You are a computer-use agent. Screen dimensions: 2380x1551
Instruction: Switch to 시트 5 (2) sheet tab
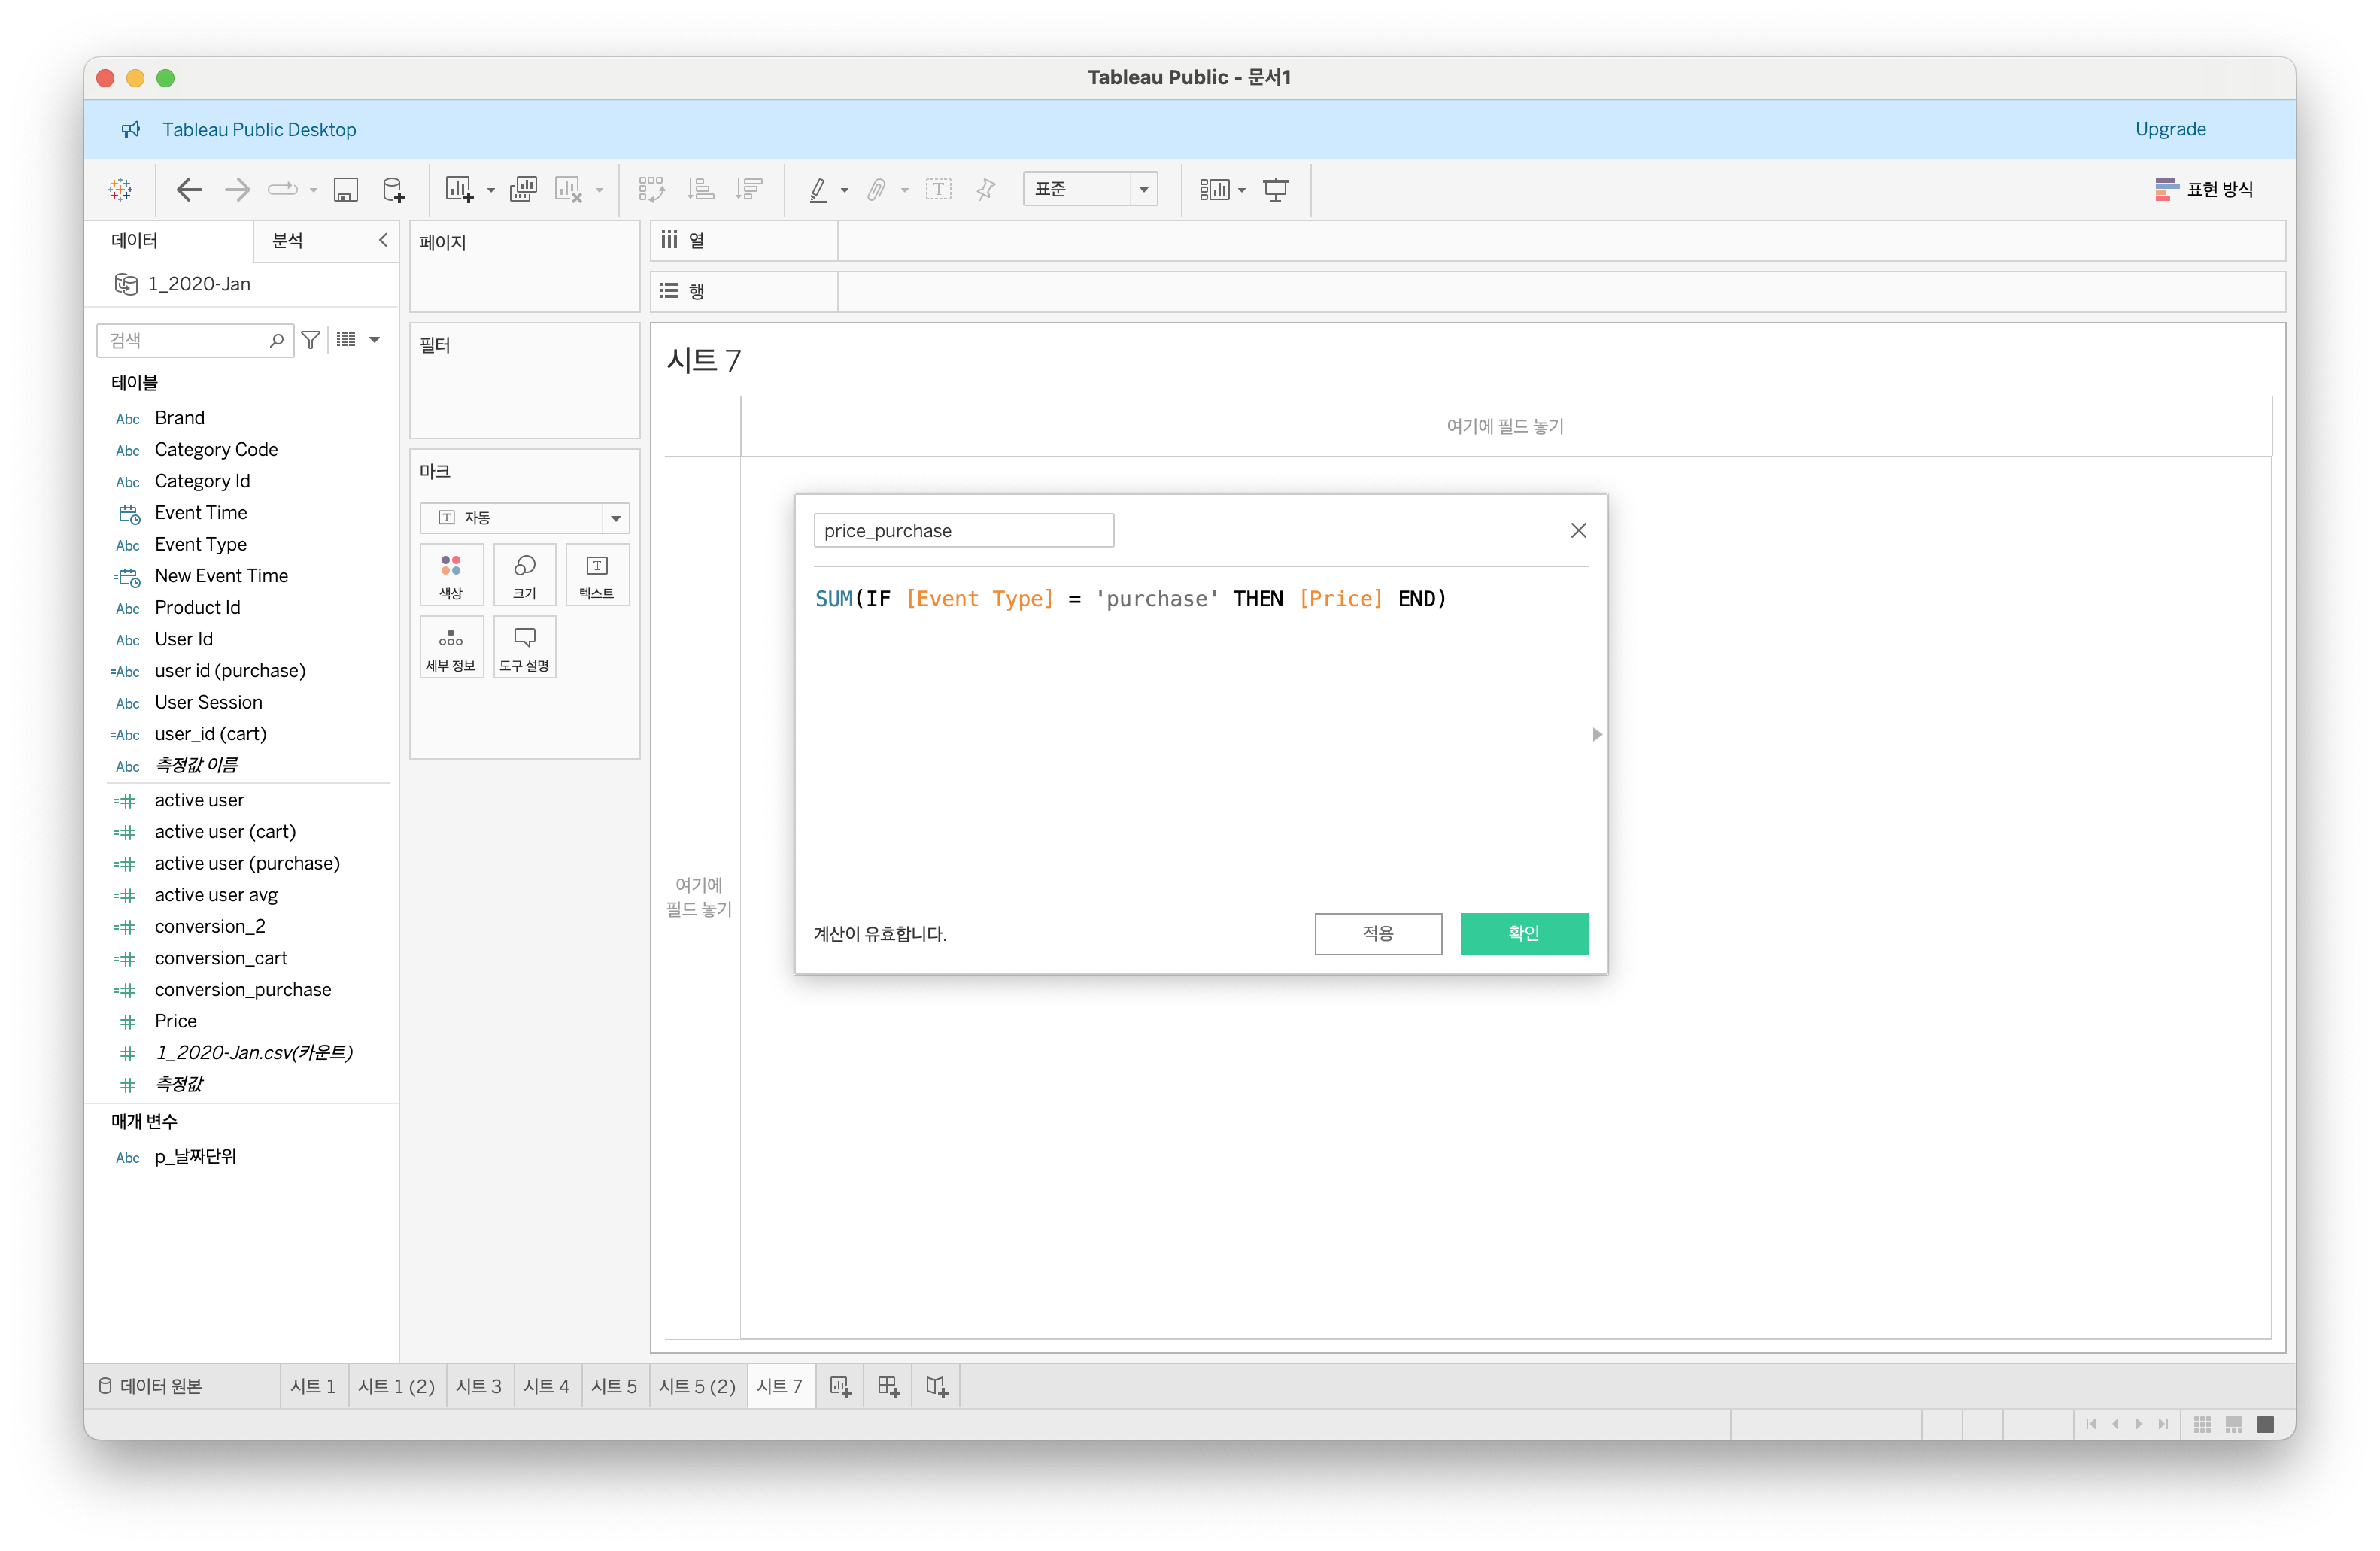(696, 1386)
